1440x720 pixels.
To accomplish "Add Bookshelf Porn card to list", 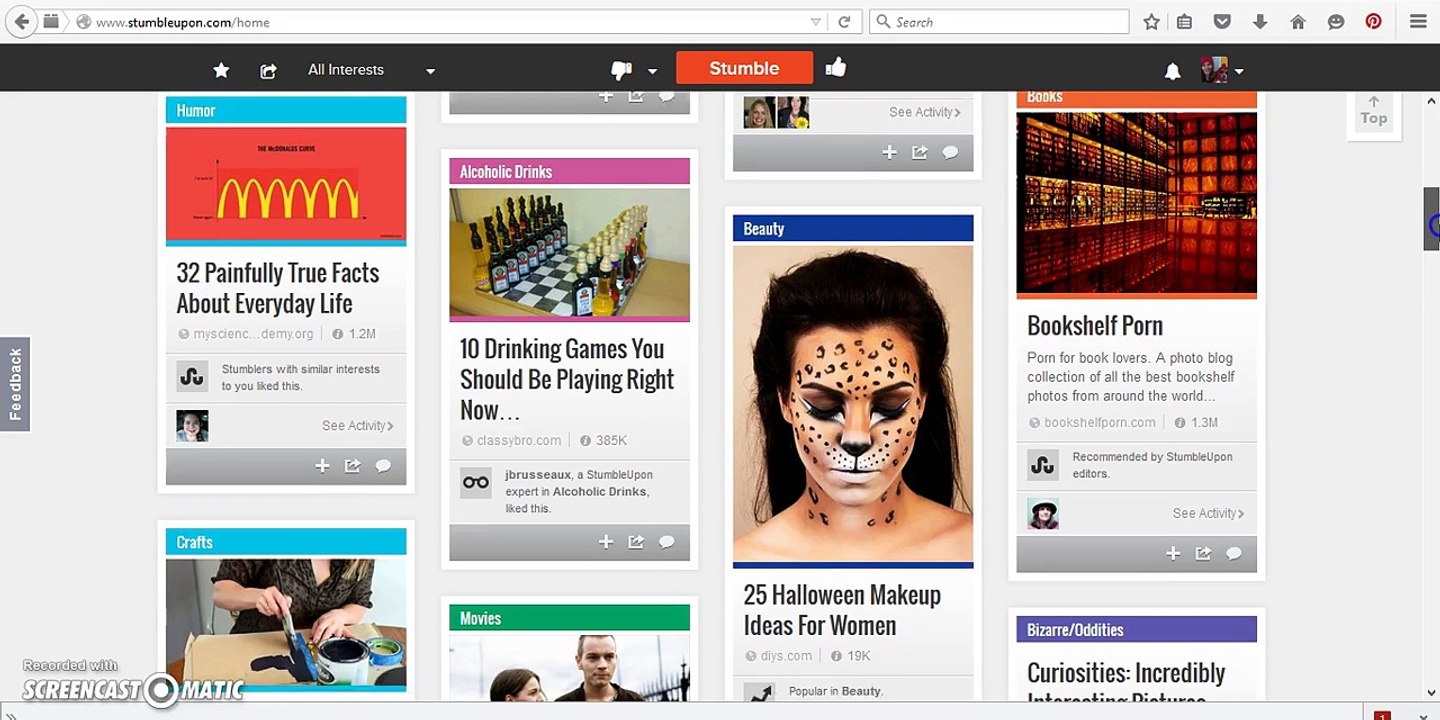I will pos(1173,553).
